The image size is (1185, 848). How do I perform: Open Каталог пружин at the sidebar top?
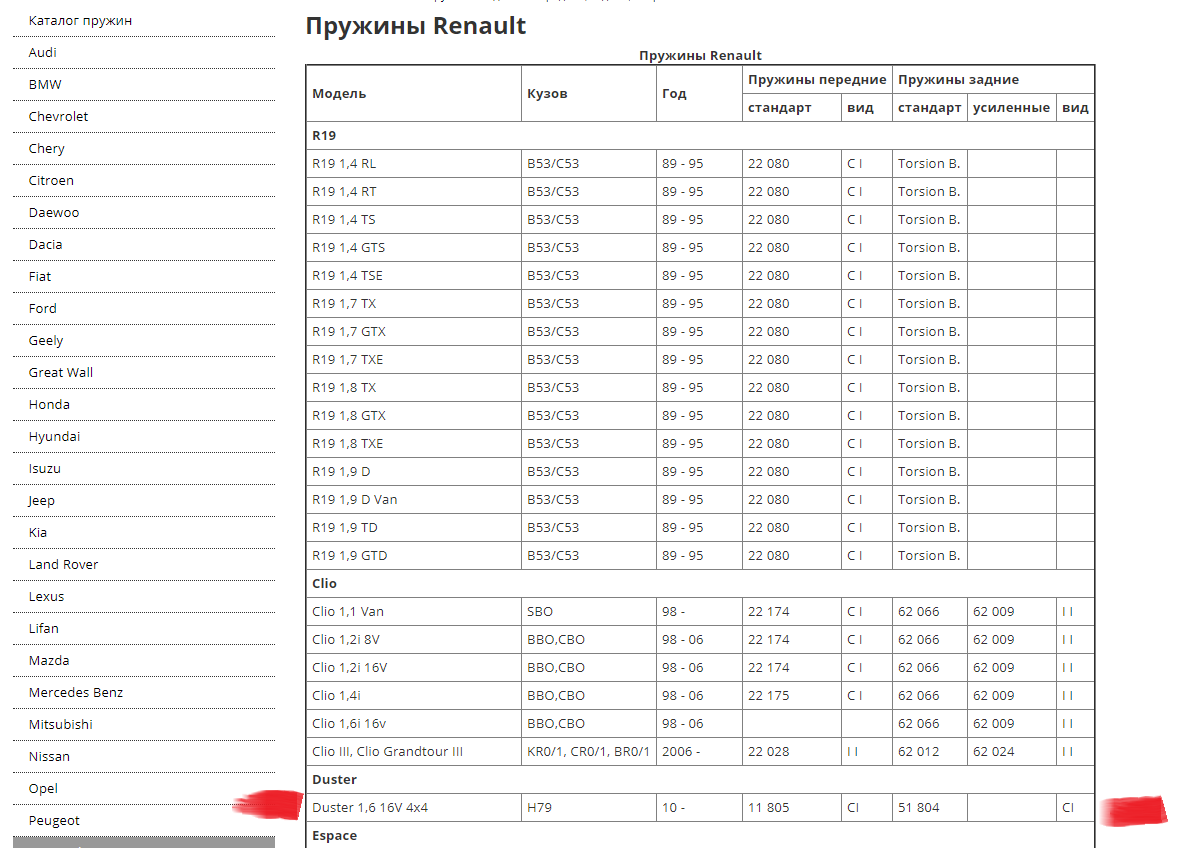tap(80, 20)
